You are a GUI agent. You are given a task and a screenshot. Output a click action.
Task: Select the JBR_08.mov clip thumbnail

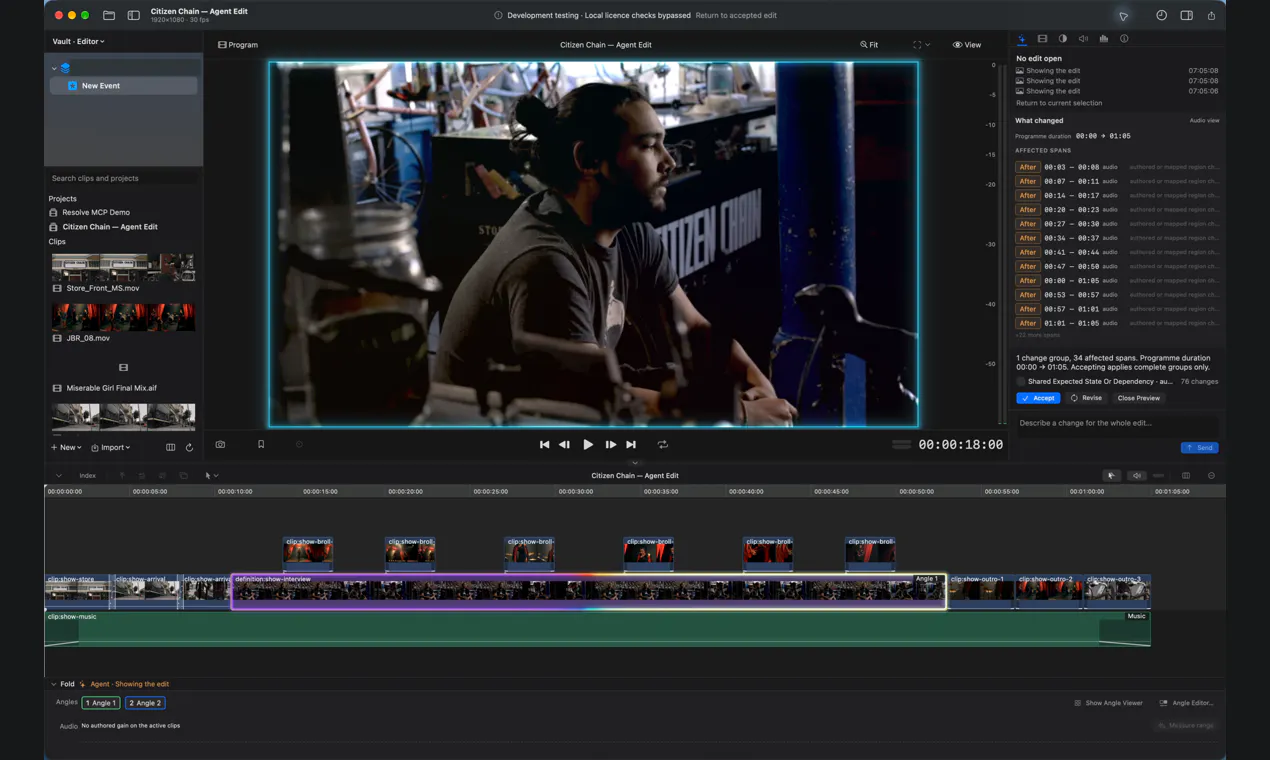click(123, 317)
